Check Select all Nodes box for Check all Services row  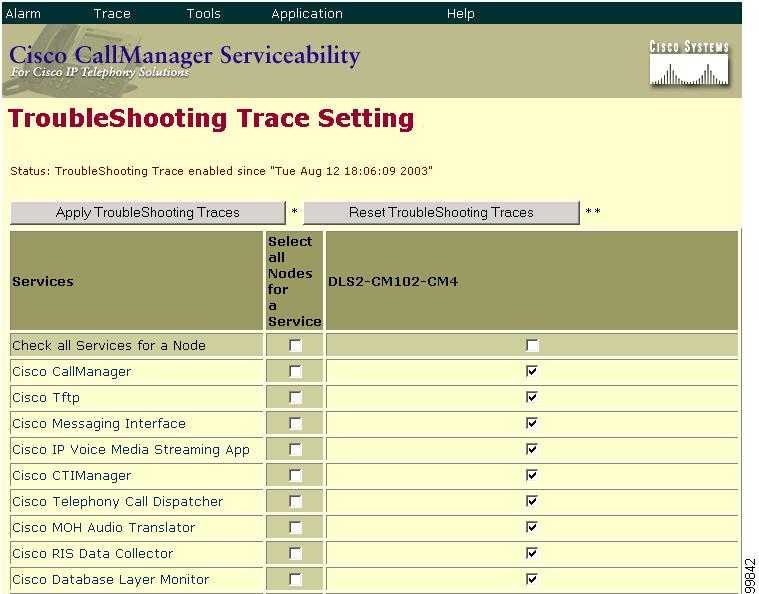[x=295, y=345]
